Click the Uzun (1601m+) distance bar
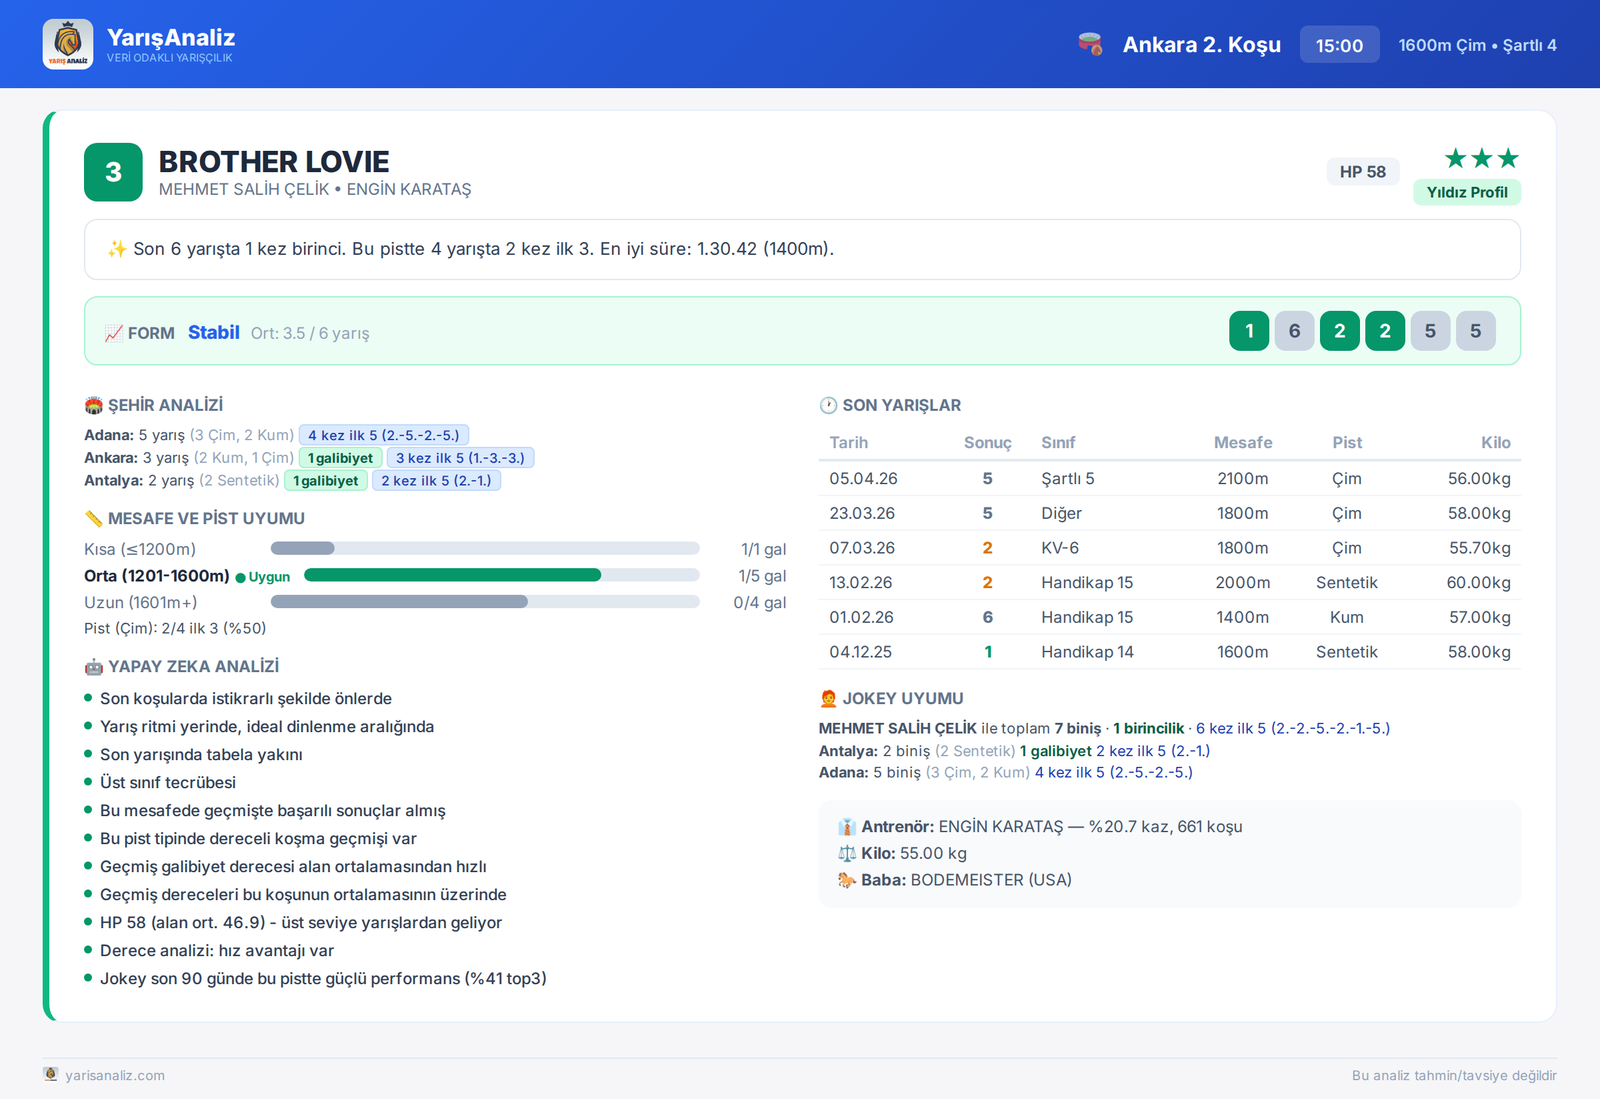This screenshot has width=1600, height=1099. tap(485, 602)
